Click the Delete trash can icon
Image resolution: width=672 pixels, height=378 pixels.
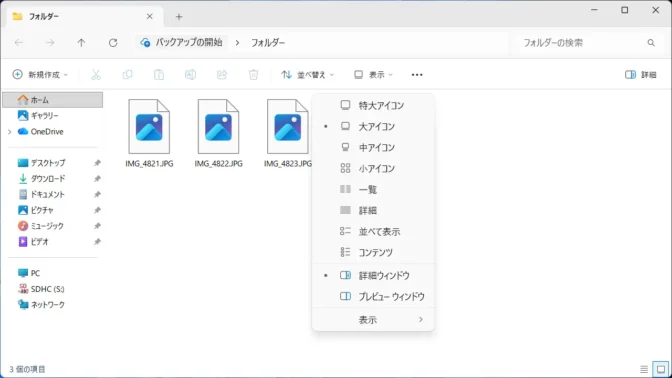coord(253,75)
